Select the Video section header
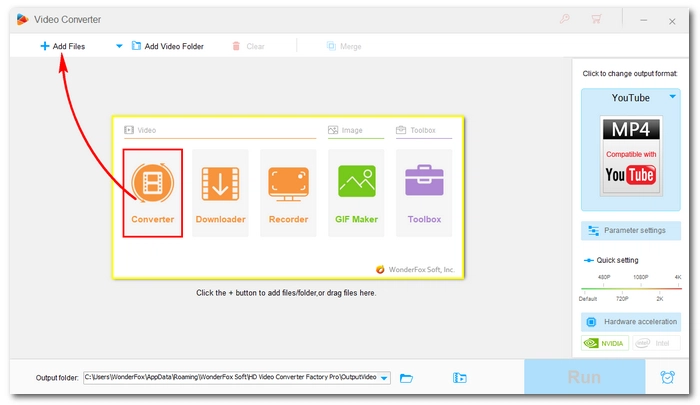 [140, 130]
